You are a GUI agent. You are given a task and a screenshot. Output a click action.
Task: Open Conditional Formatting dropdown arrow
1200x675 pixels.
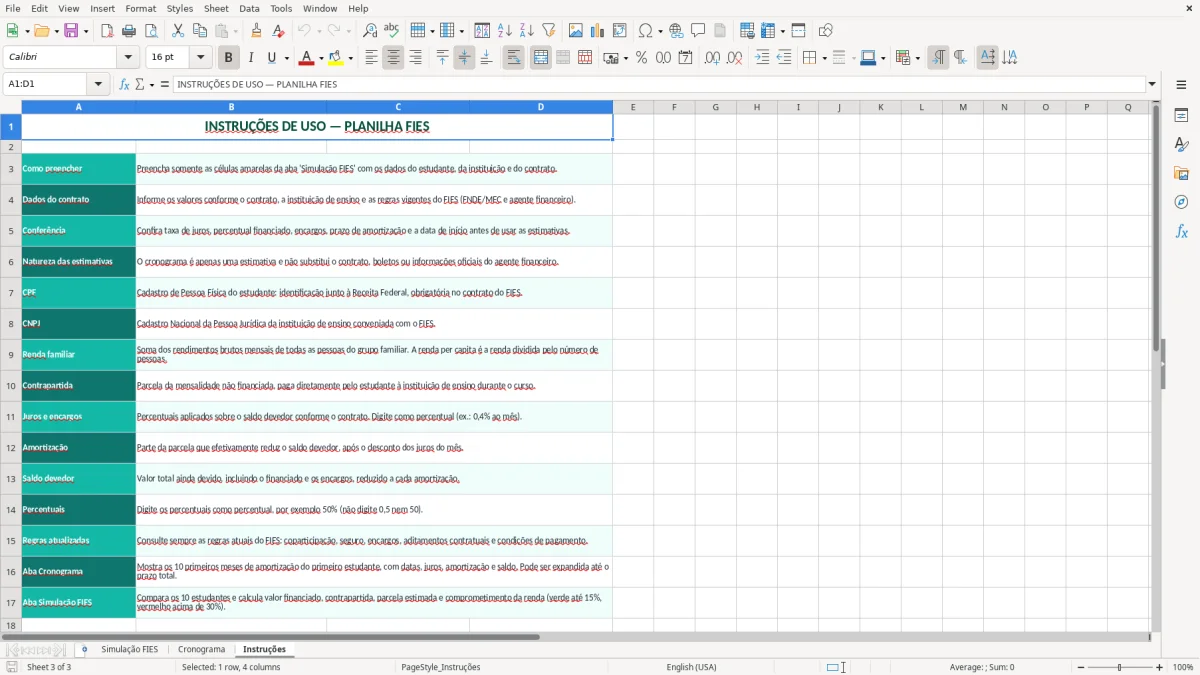(x=917, y=58)
